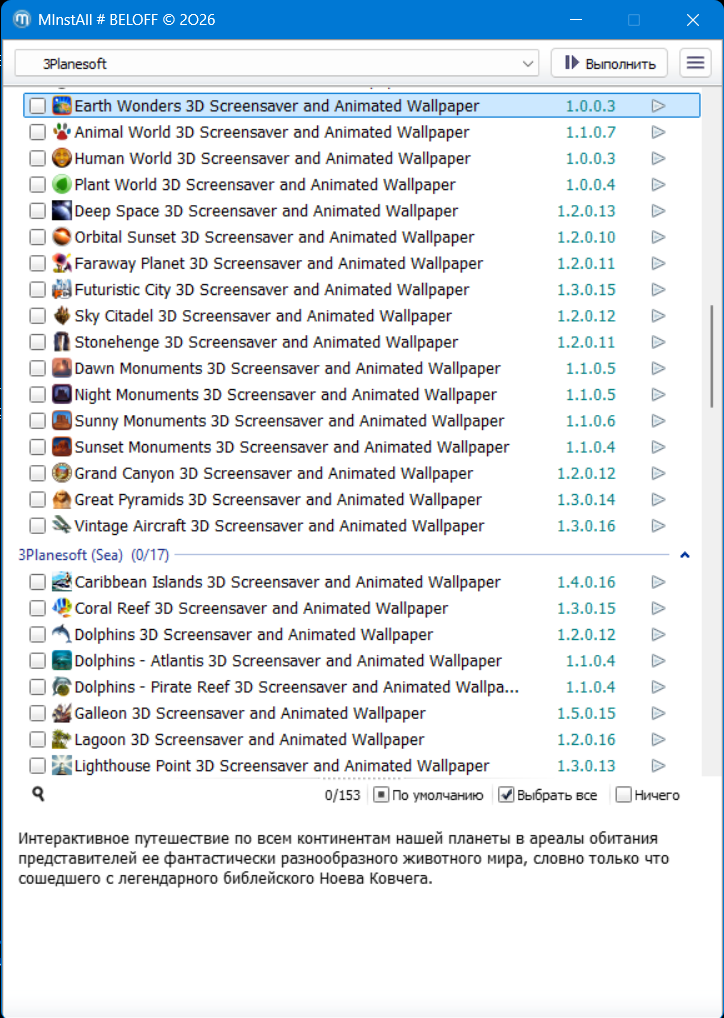Check the Earth Wonders 3D Screensaver box

click(38, 106)
